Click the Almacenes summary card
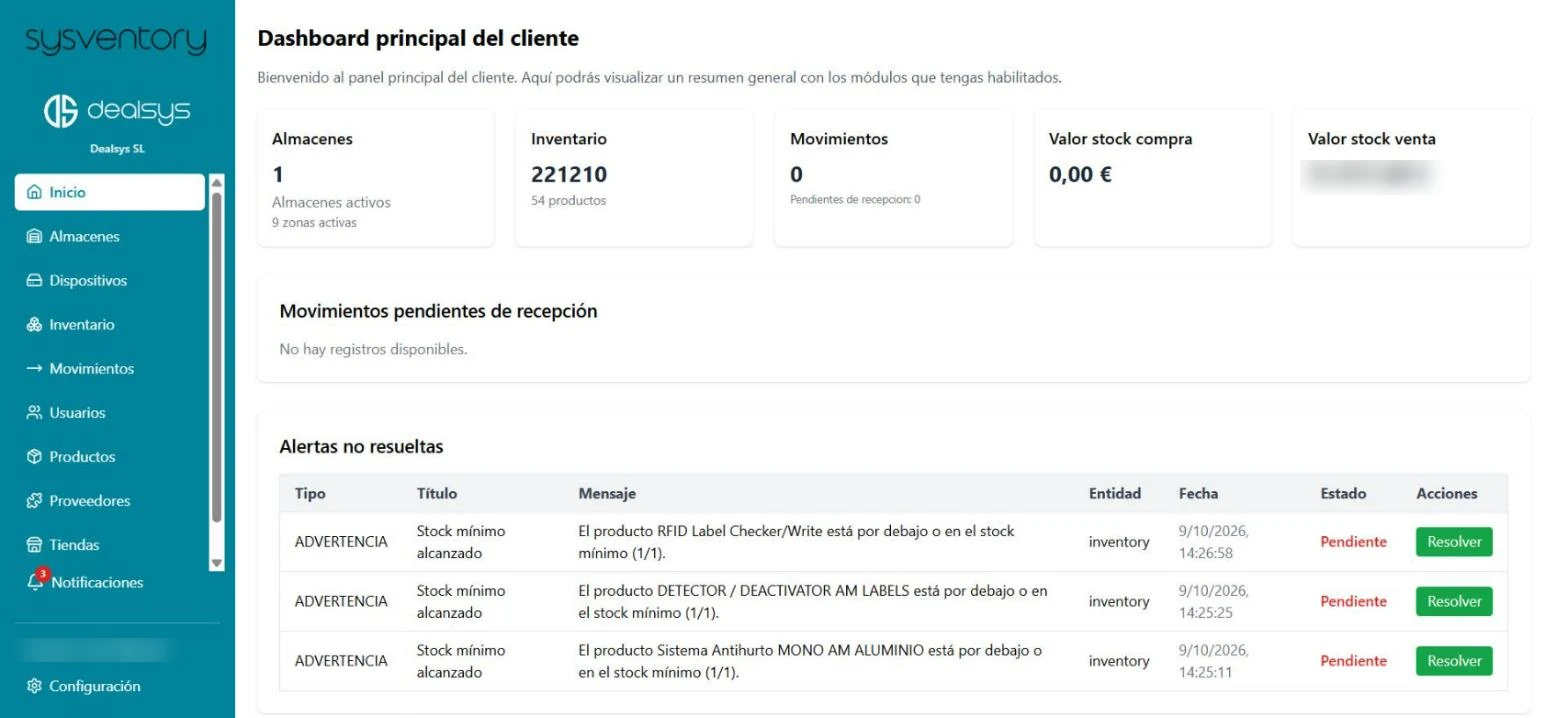 [x=376, y=178]
